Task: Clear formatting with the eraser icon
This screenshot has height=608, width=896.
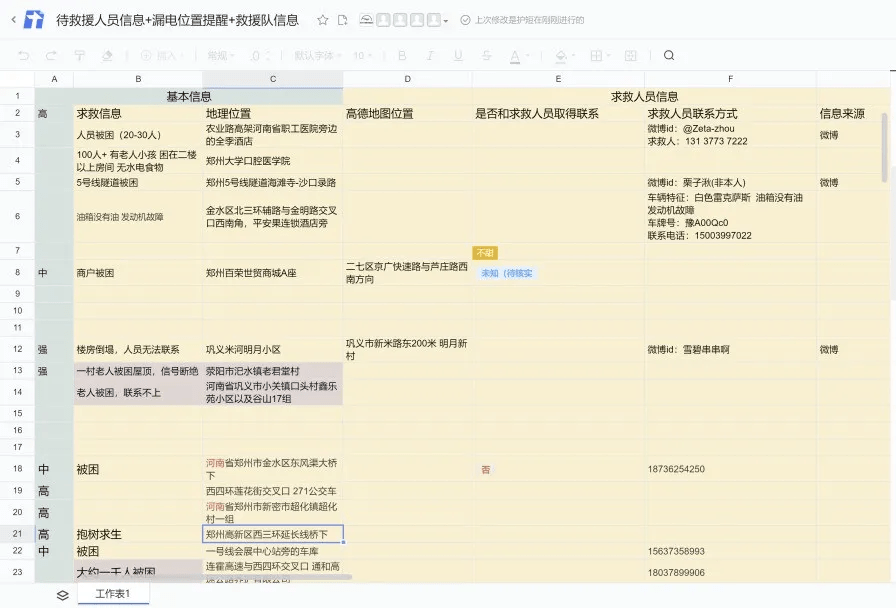Action: pos(107,55)
